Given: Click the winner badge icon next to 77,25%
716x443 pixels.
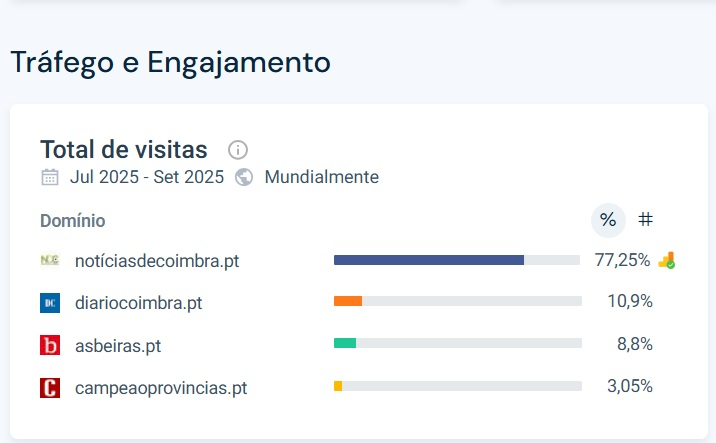Looking at the screenshot, I should click(x=667, y=260).
